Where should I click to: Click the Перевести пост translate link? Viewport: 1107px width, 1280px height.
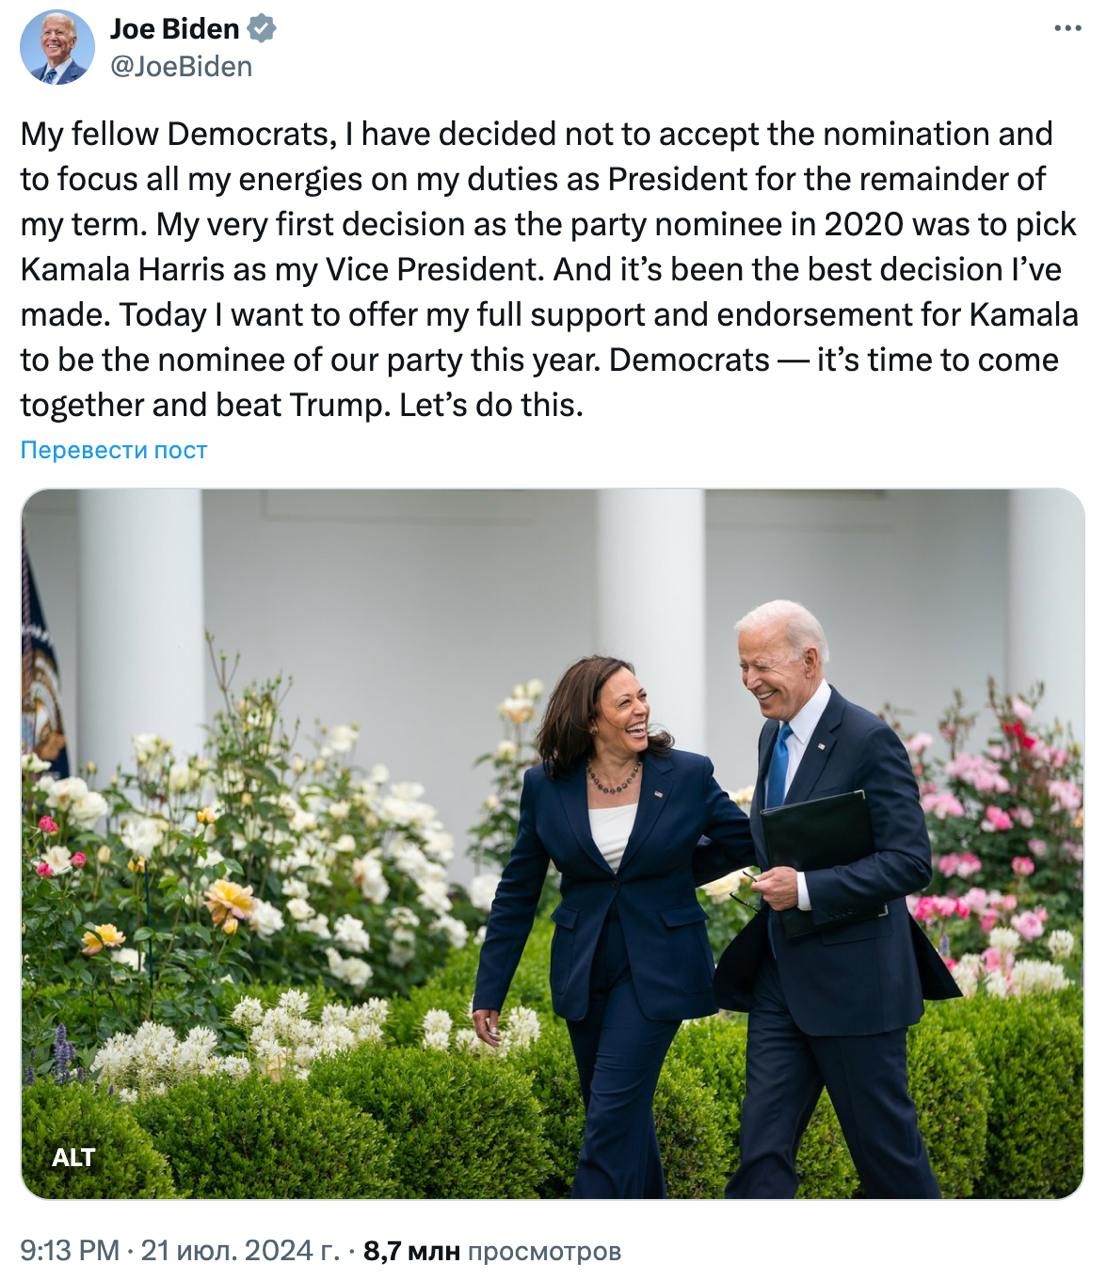coord(114,450)
